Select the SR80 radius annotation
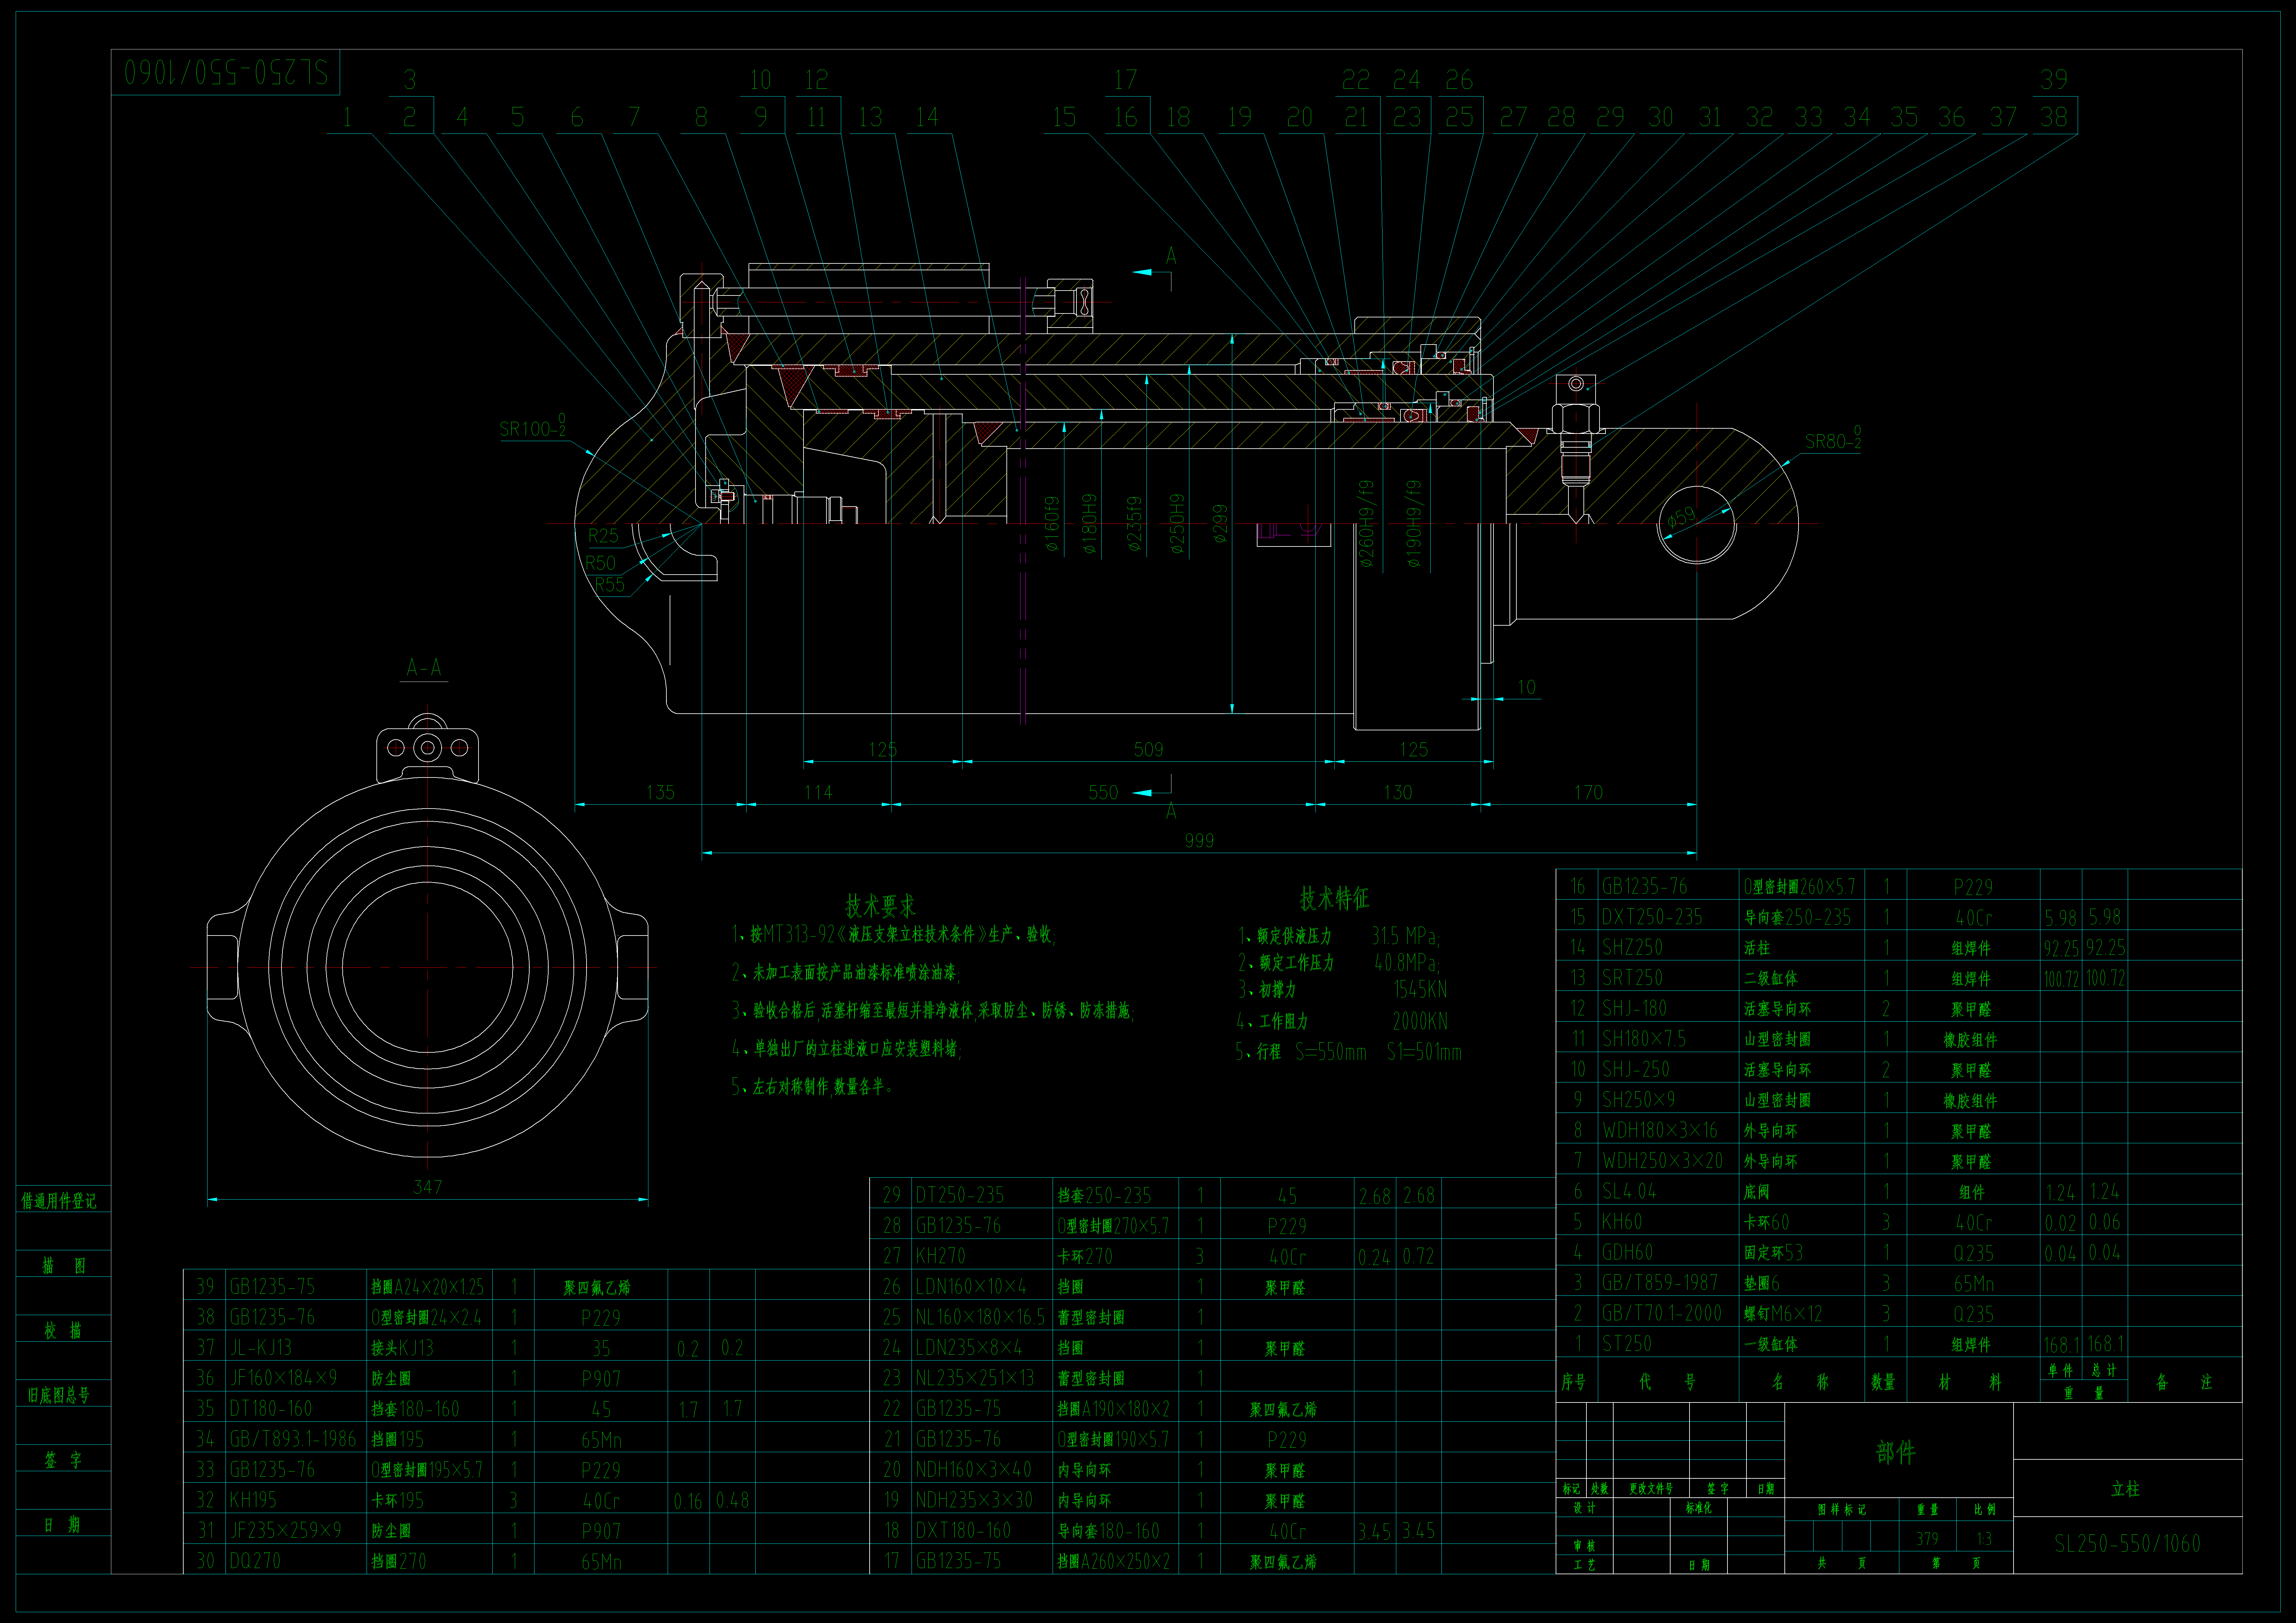This screenshot has height=1623, width=2296. (x=1833, y=440)
